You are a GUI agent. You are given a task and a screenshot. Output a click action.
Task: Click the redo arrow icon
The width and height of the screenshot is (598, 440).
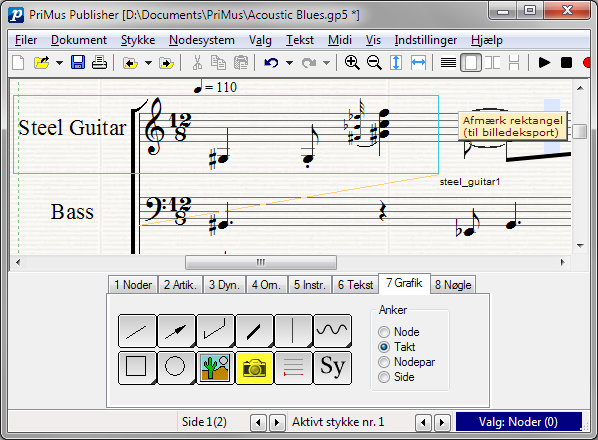[x=309, y=63]
